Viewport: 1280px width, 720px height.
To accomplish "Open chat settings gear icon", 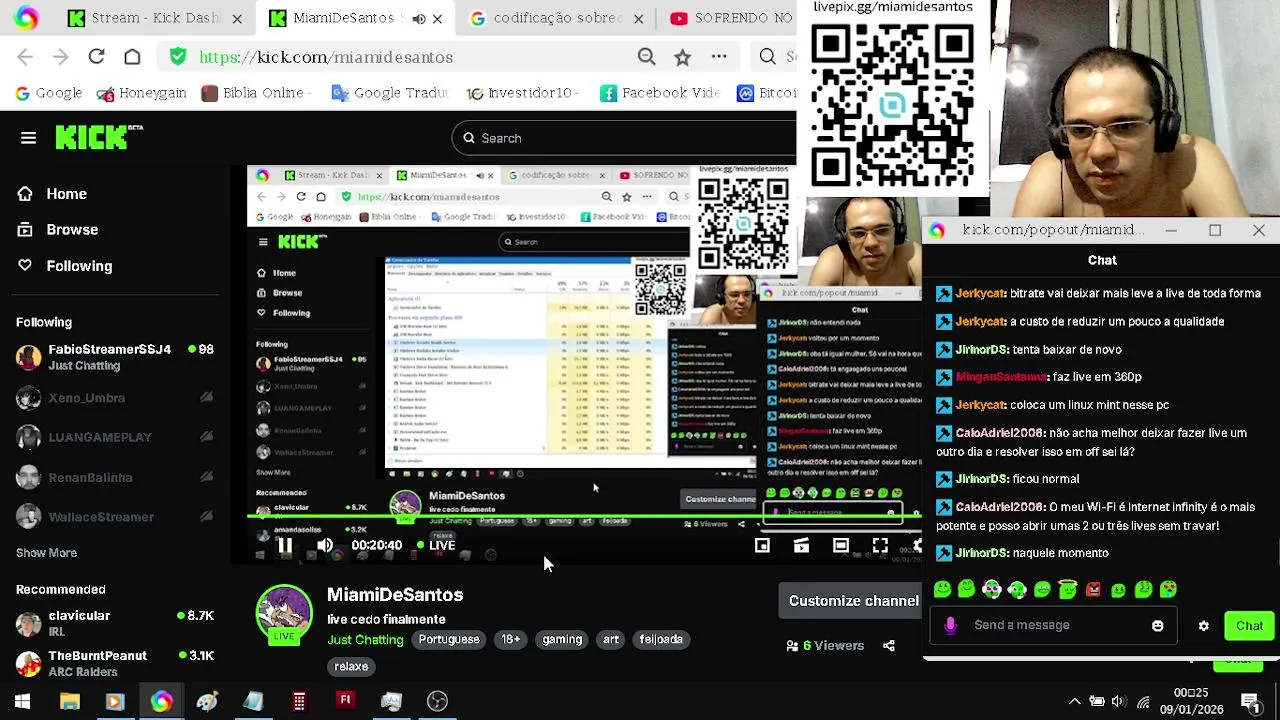I will coord(1204,626).
